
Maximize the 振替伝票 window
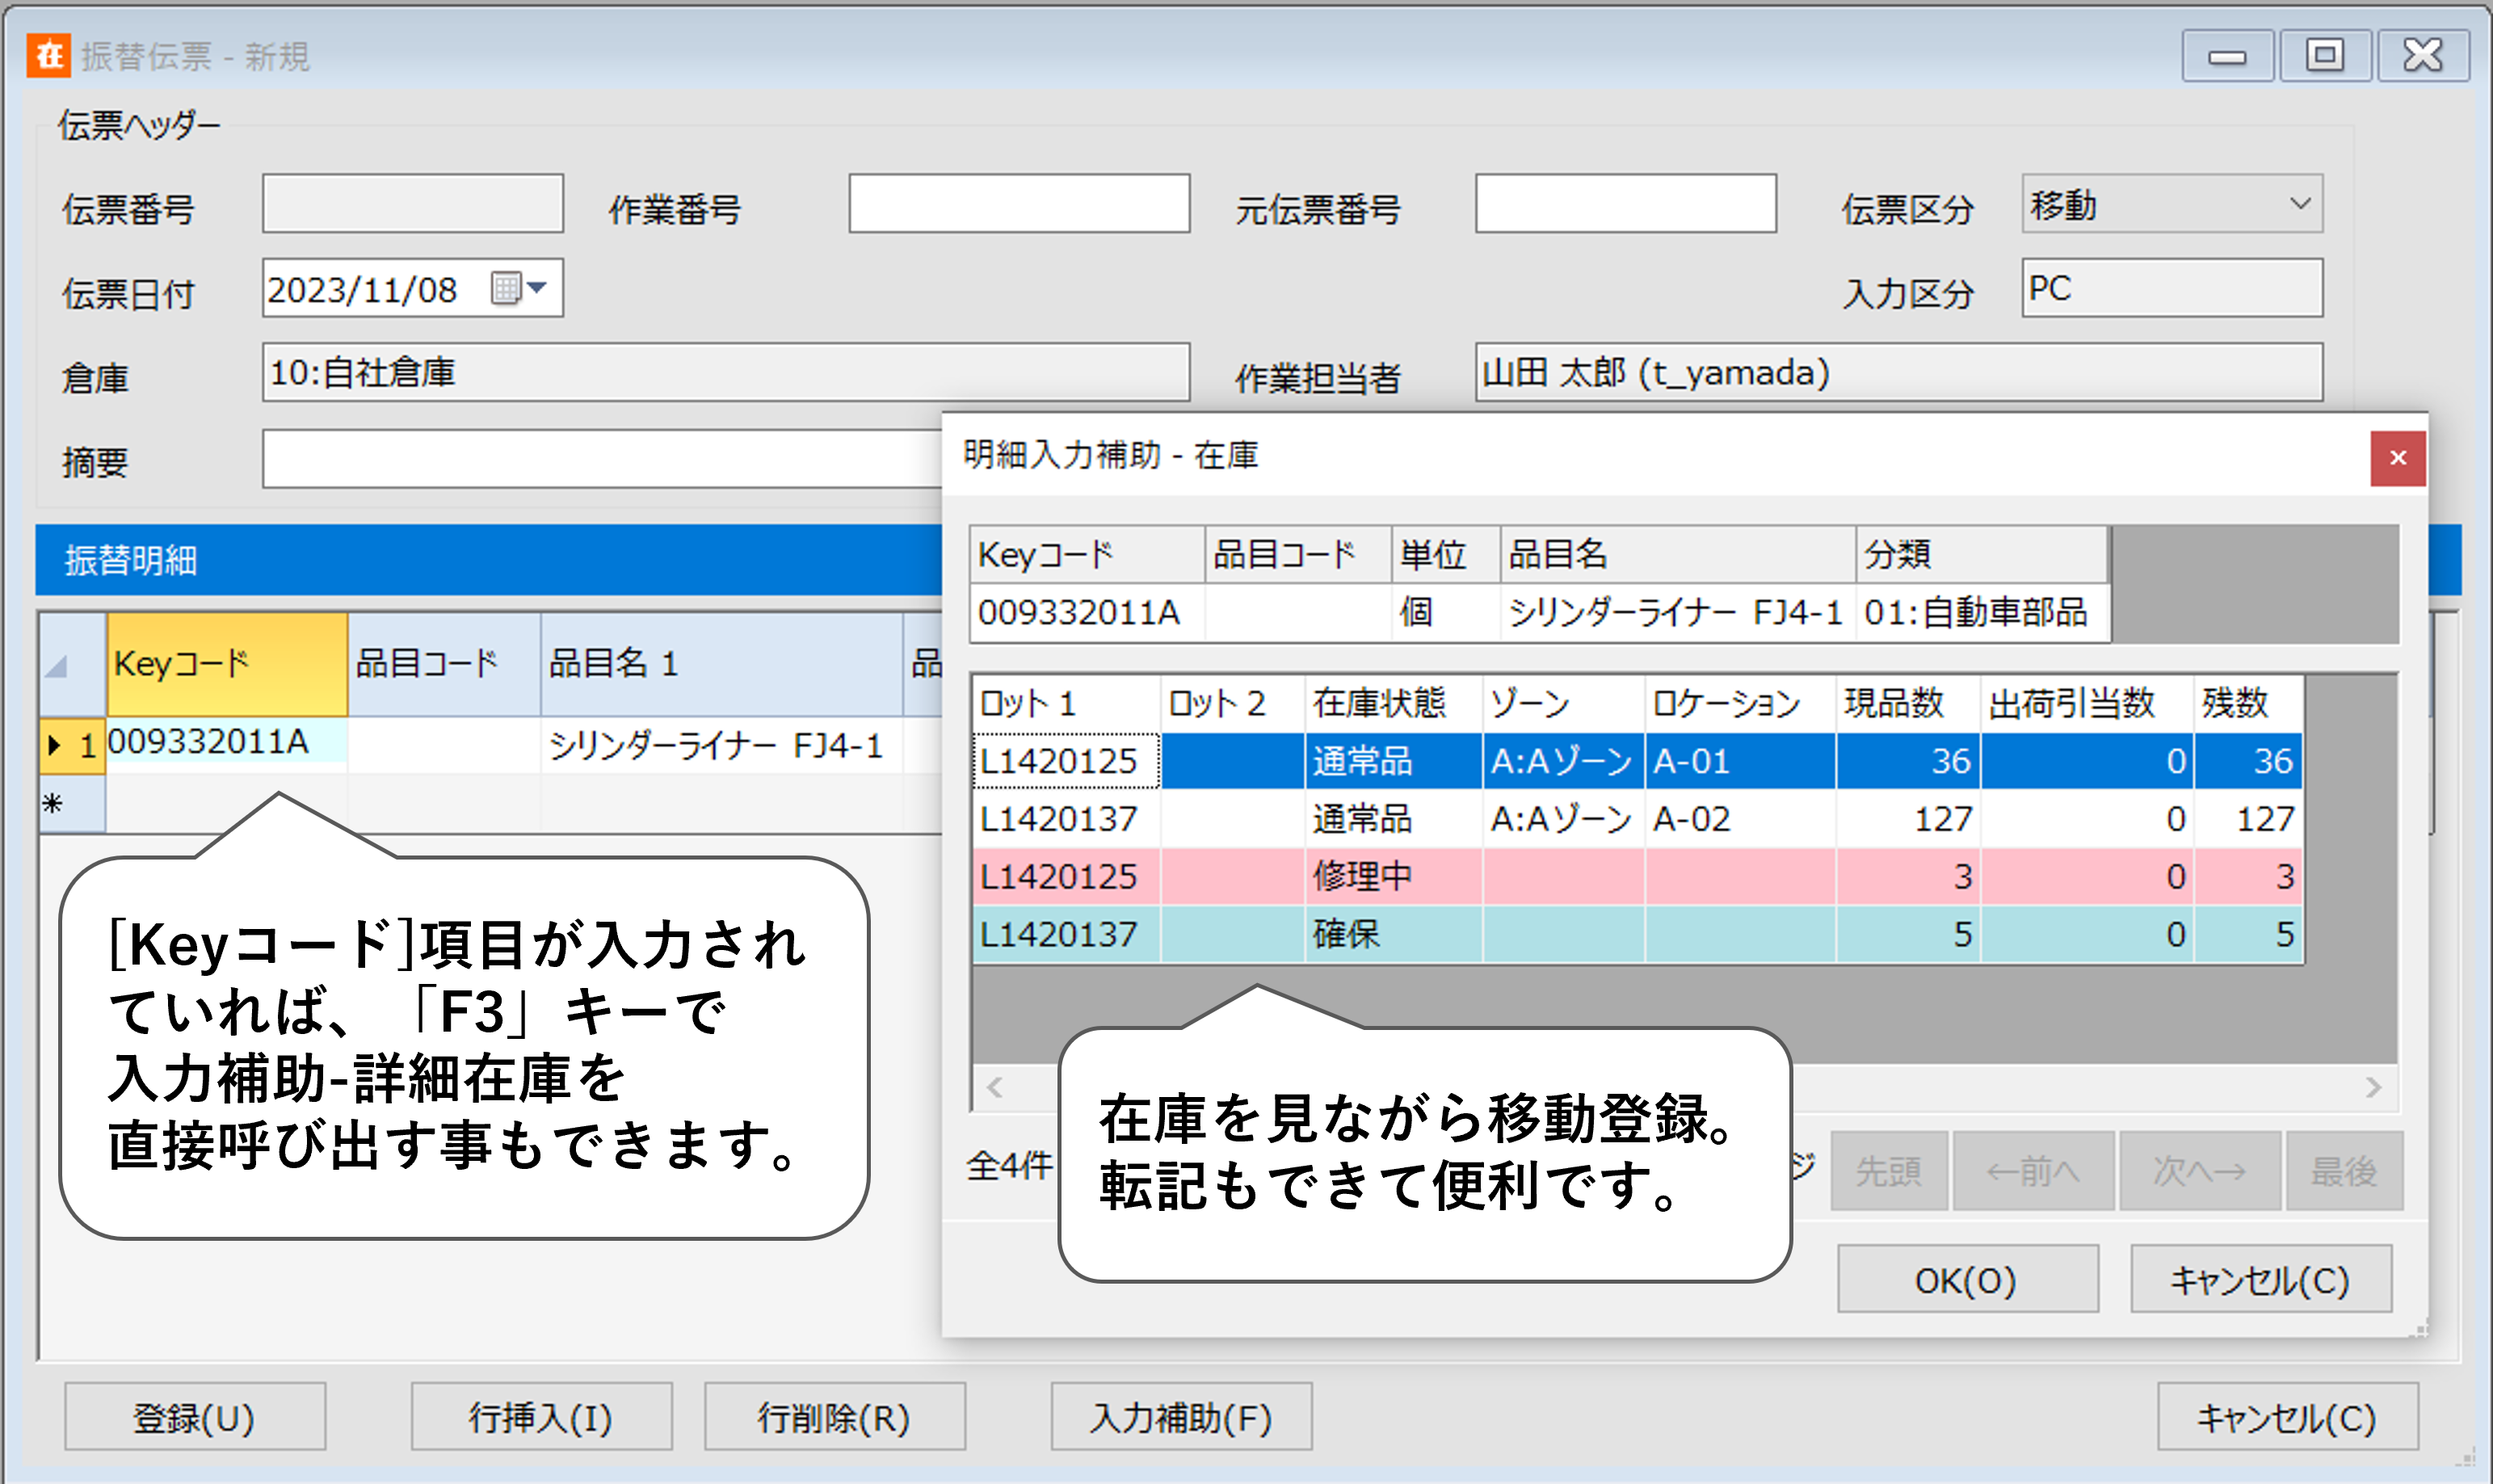click(x=2324, y=55)
